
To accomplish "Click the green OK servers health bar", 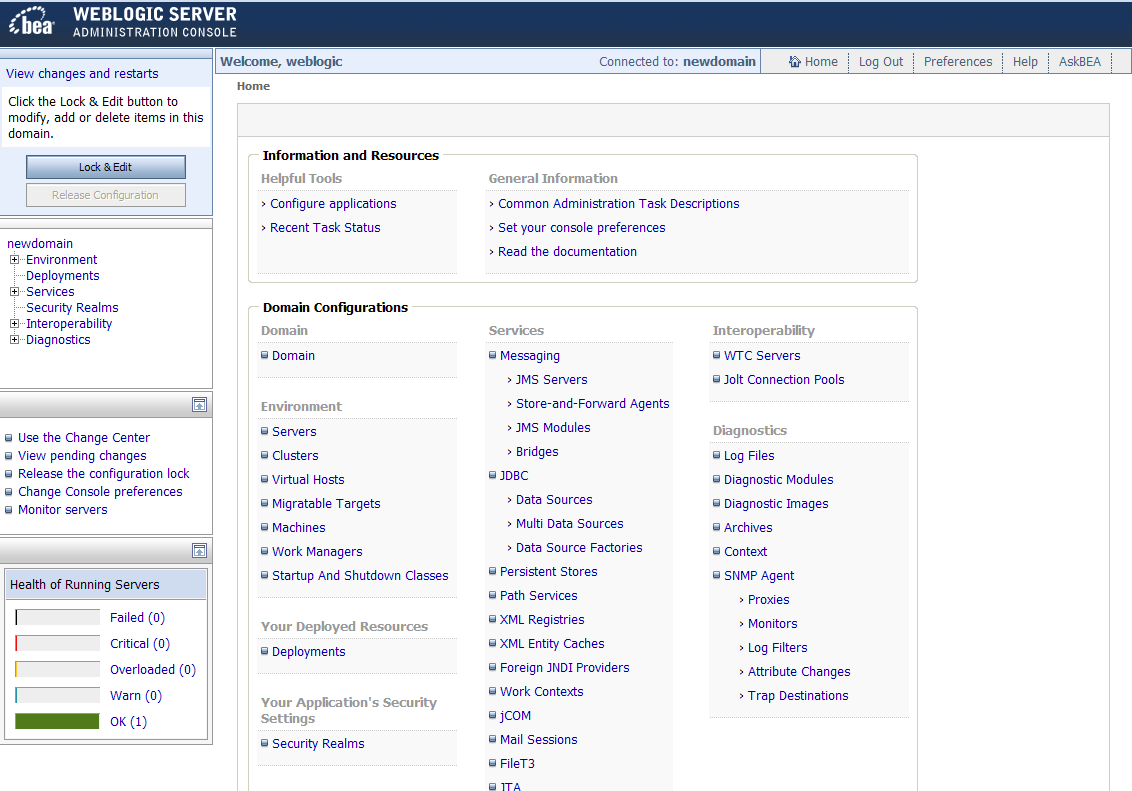I will click(57, 721).
